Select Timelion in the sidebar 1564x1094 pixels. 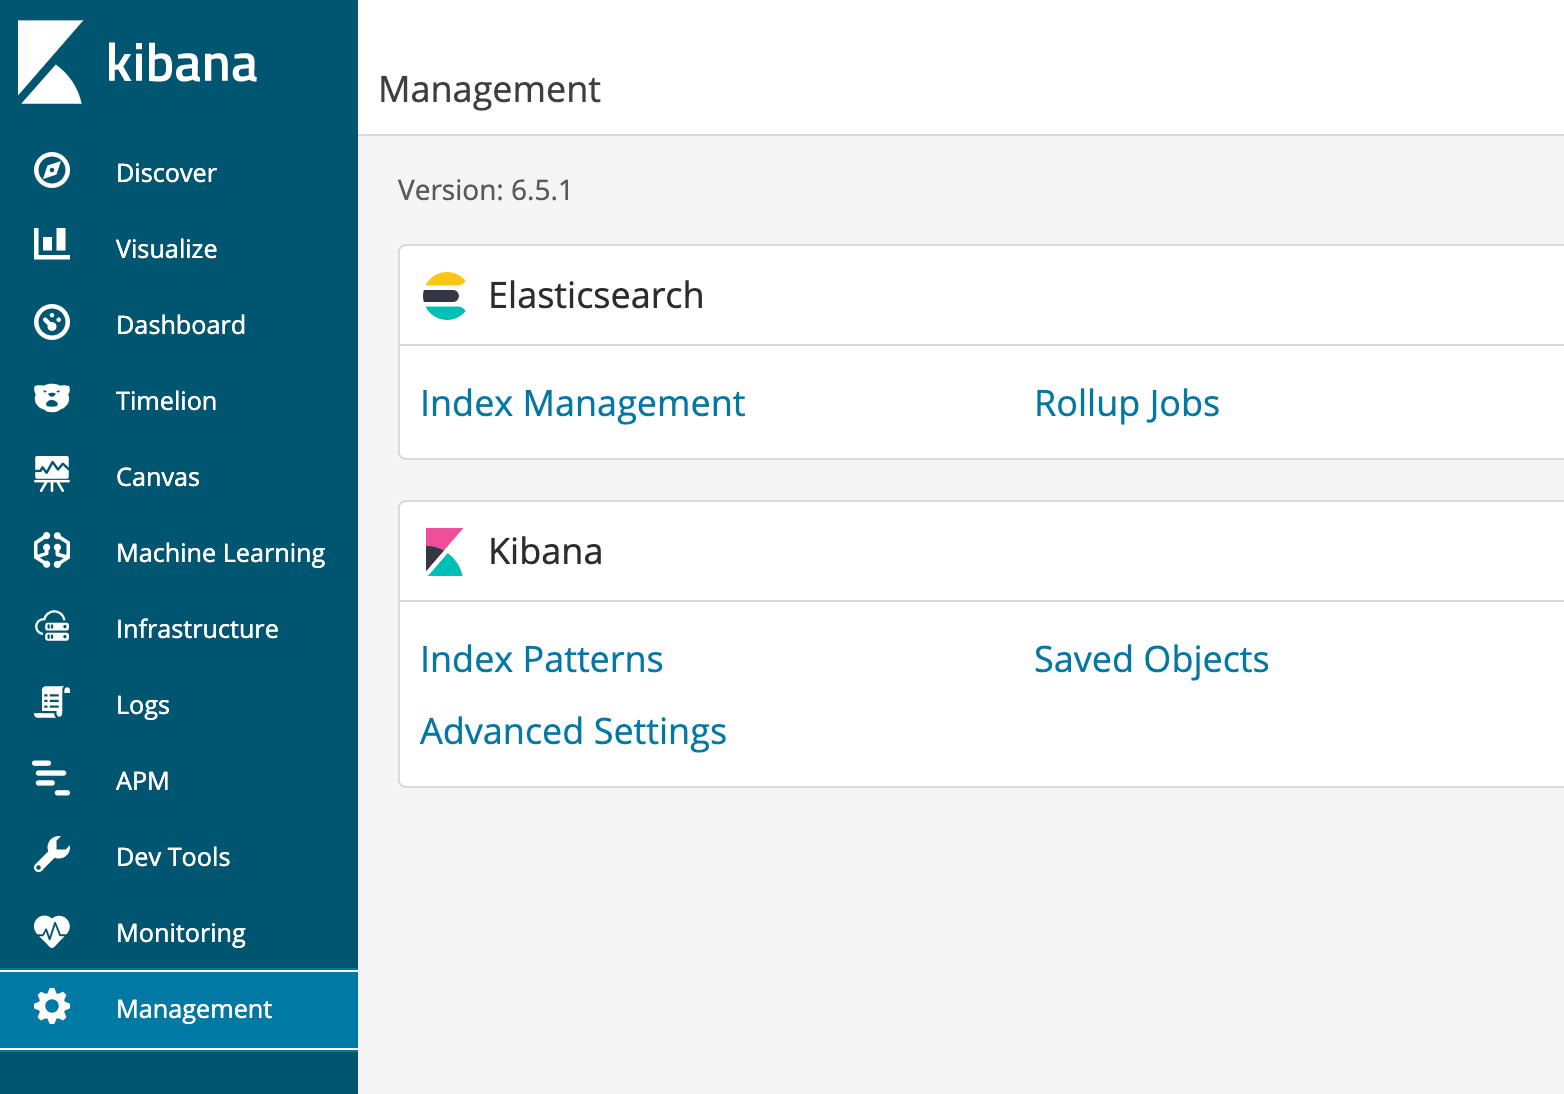(166, 401)
